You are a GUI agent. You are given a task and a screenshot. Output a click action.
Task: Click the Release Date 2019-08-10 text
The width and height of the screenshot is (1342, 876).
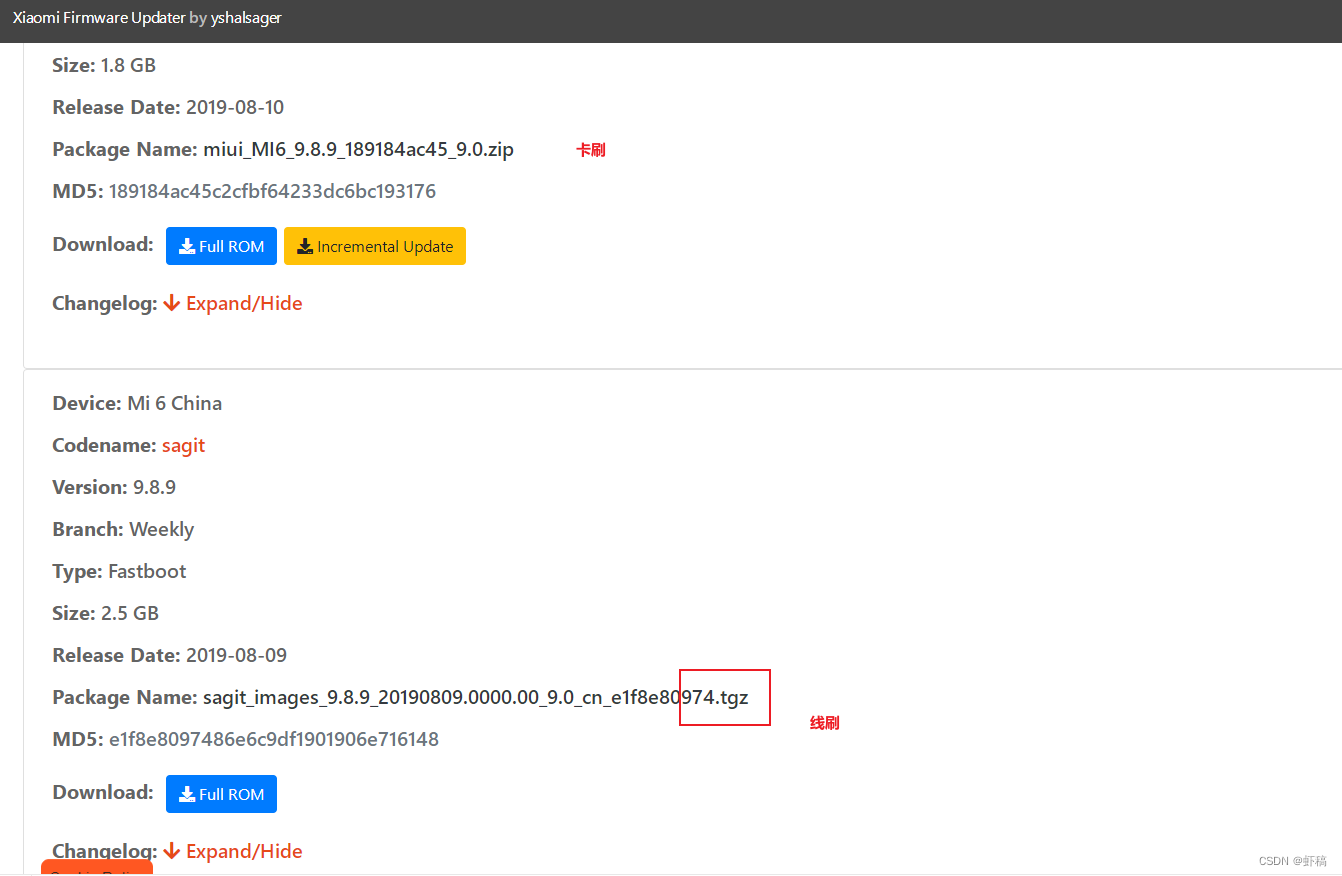pos(169,107)
